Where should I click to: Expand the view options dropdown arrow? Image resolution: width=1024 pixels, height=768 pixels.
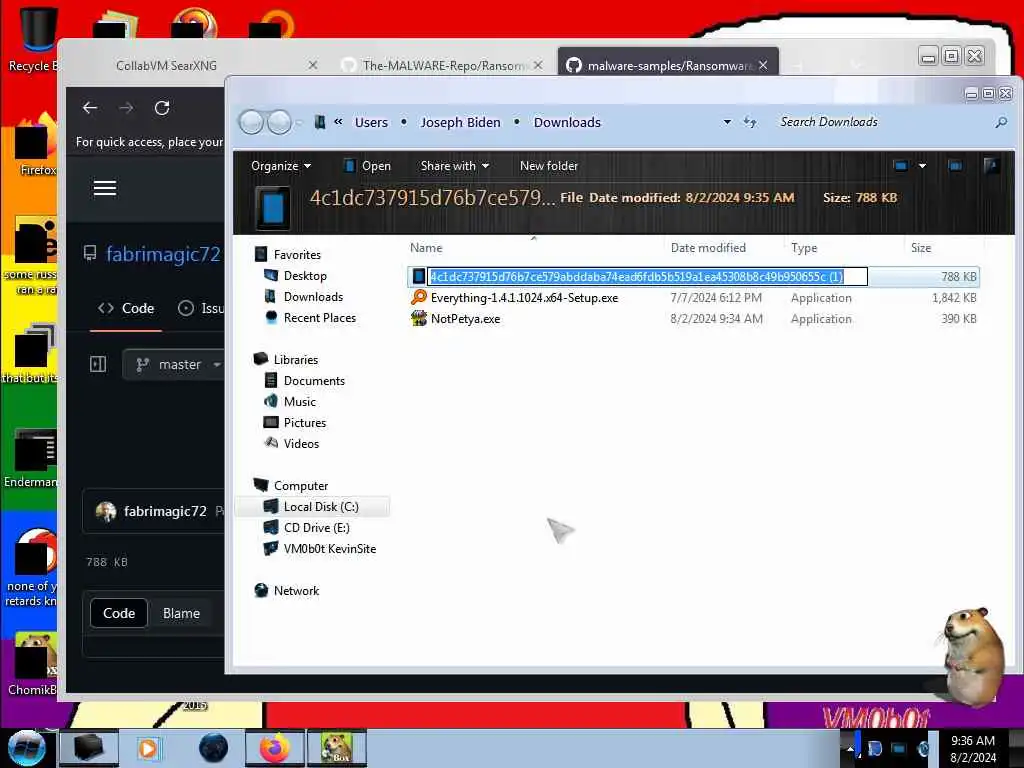(x=922, y=166)
